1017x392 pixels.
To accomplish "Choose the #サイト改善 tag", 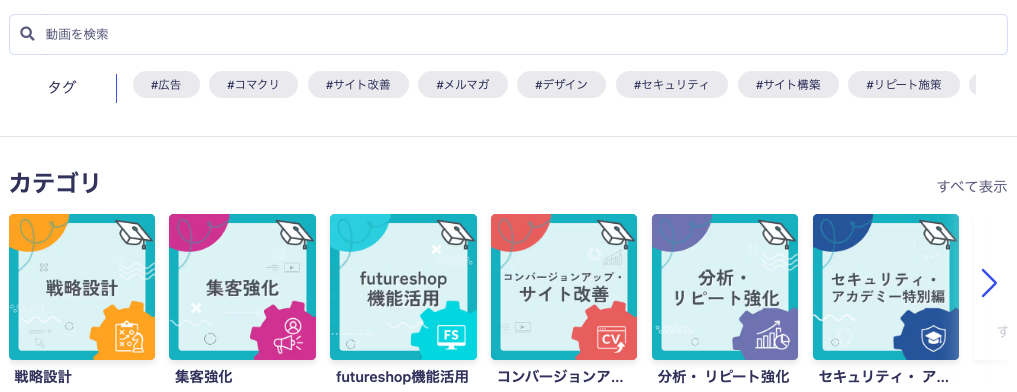I will pyautogui.click(x=358, y=84).
